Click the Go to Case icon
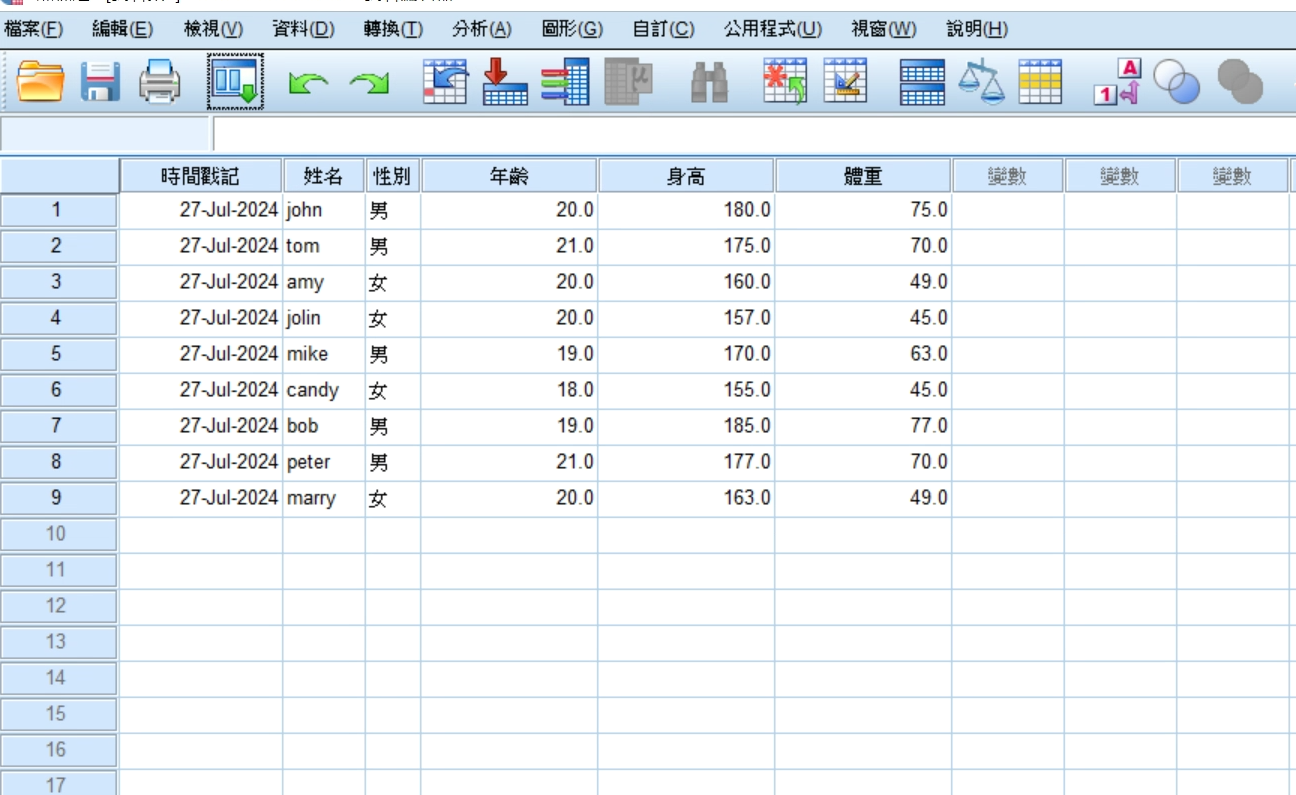The width and height of the screenshot is (1296, 795). point(445,81)
